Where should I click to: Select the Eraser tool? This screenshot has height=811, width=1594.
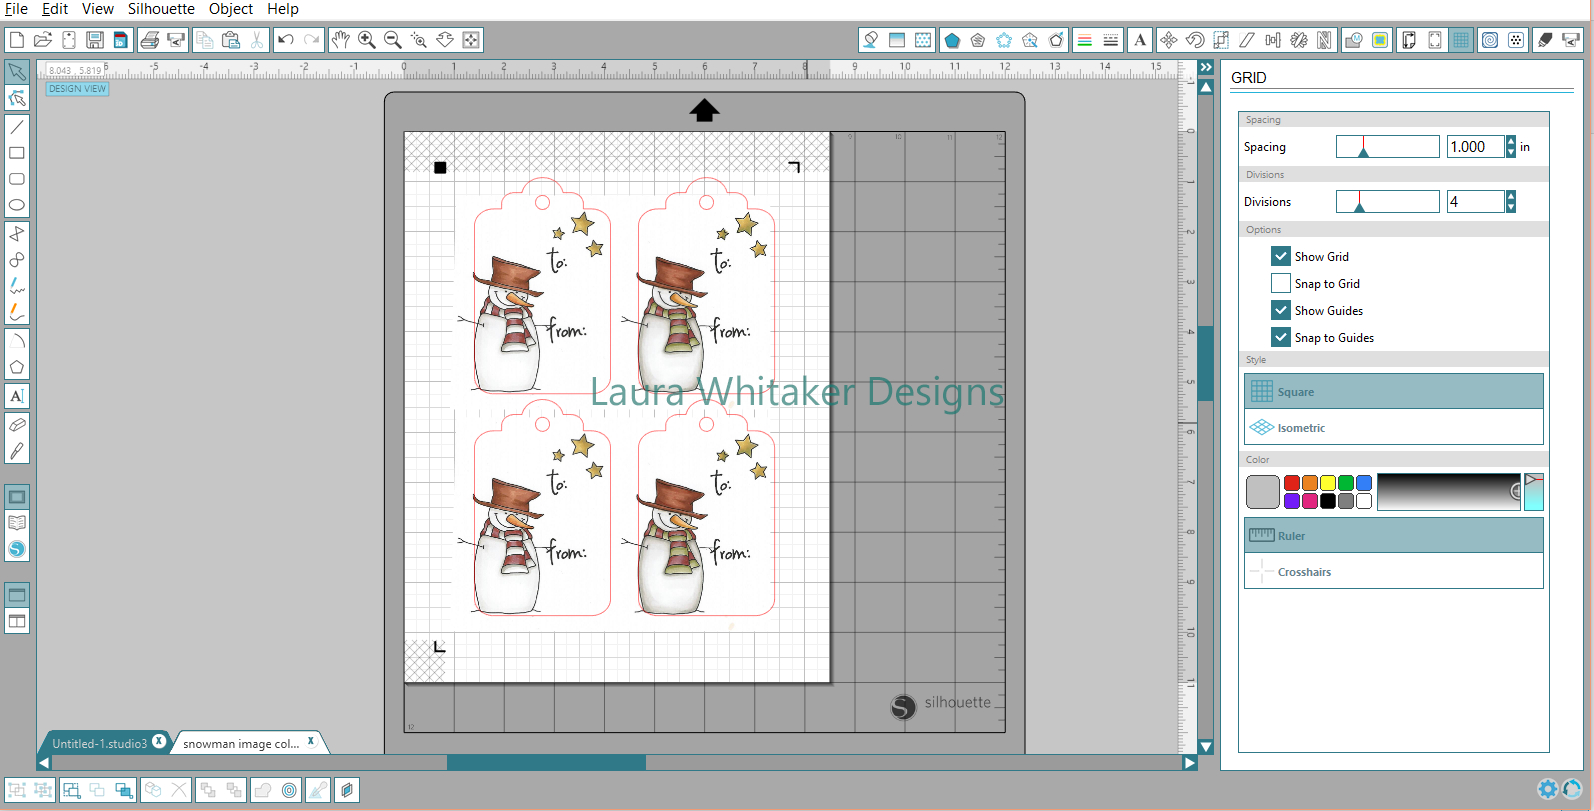(x=17, y=425)
